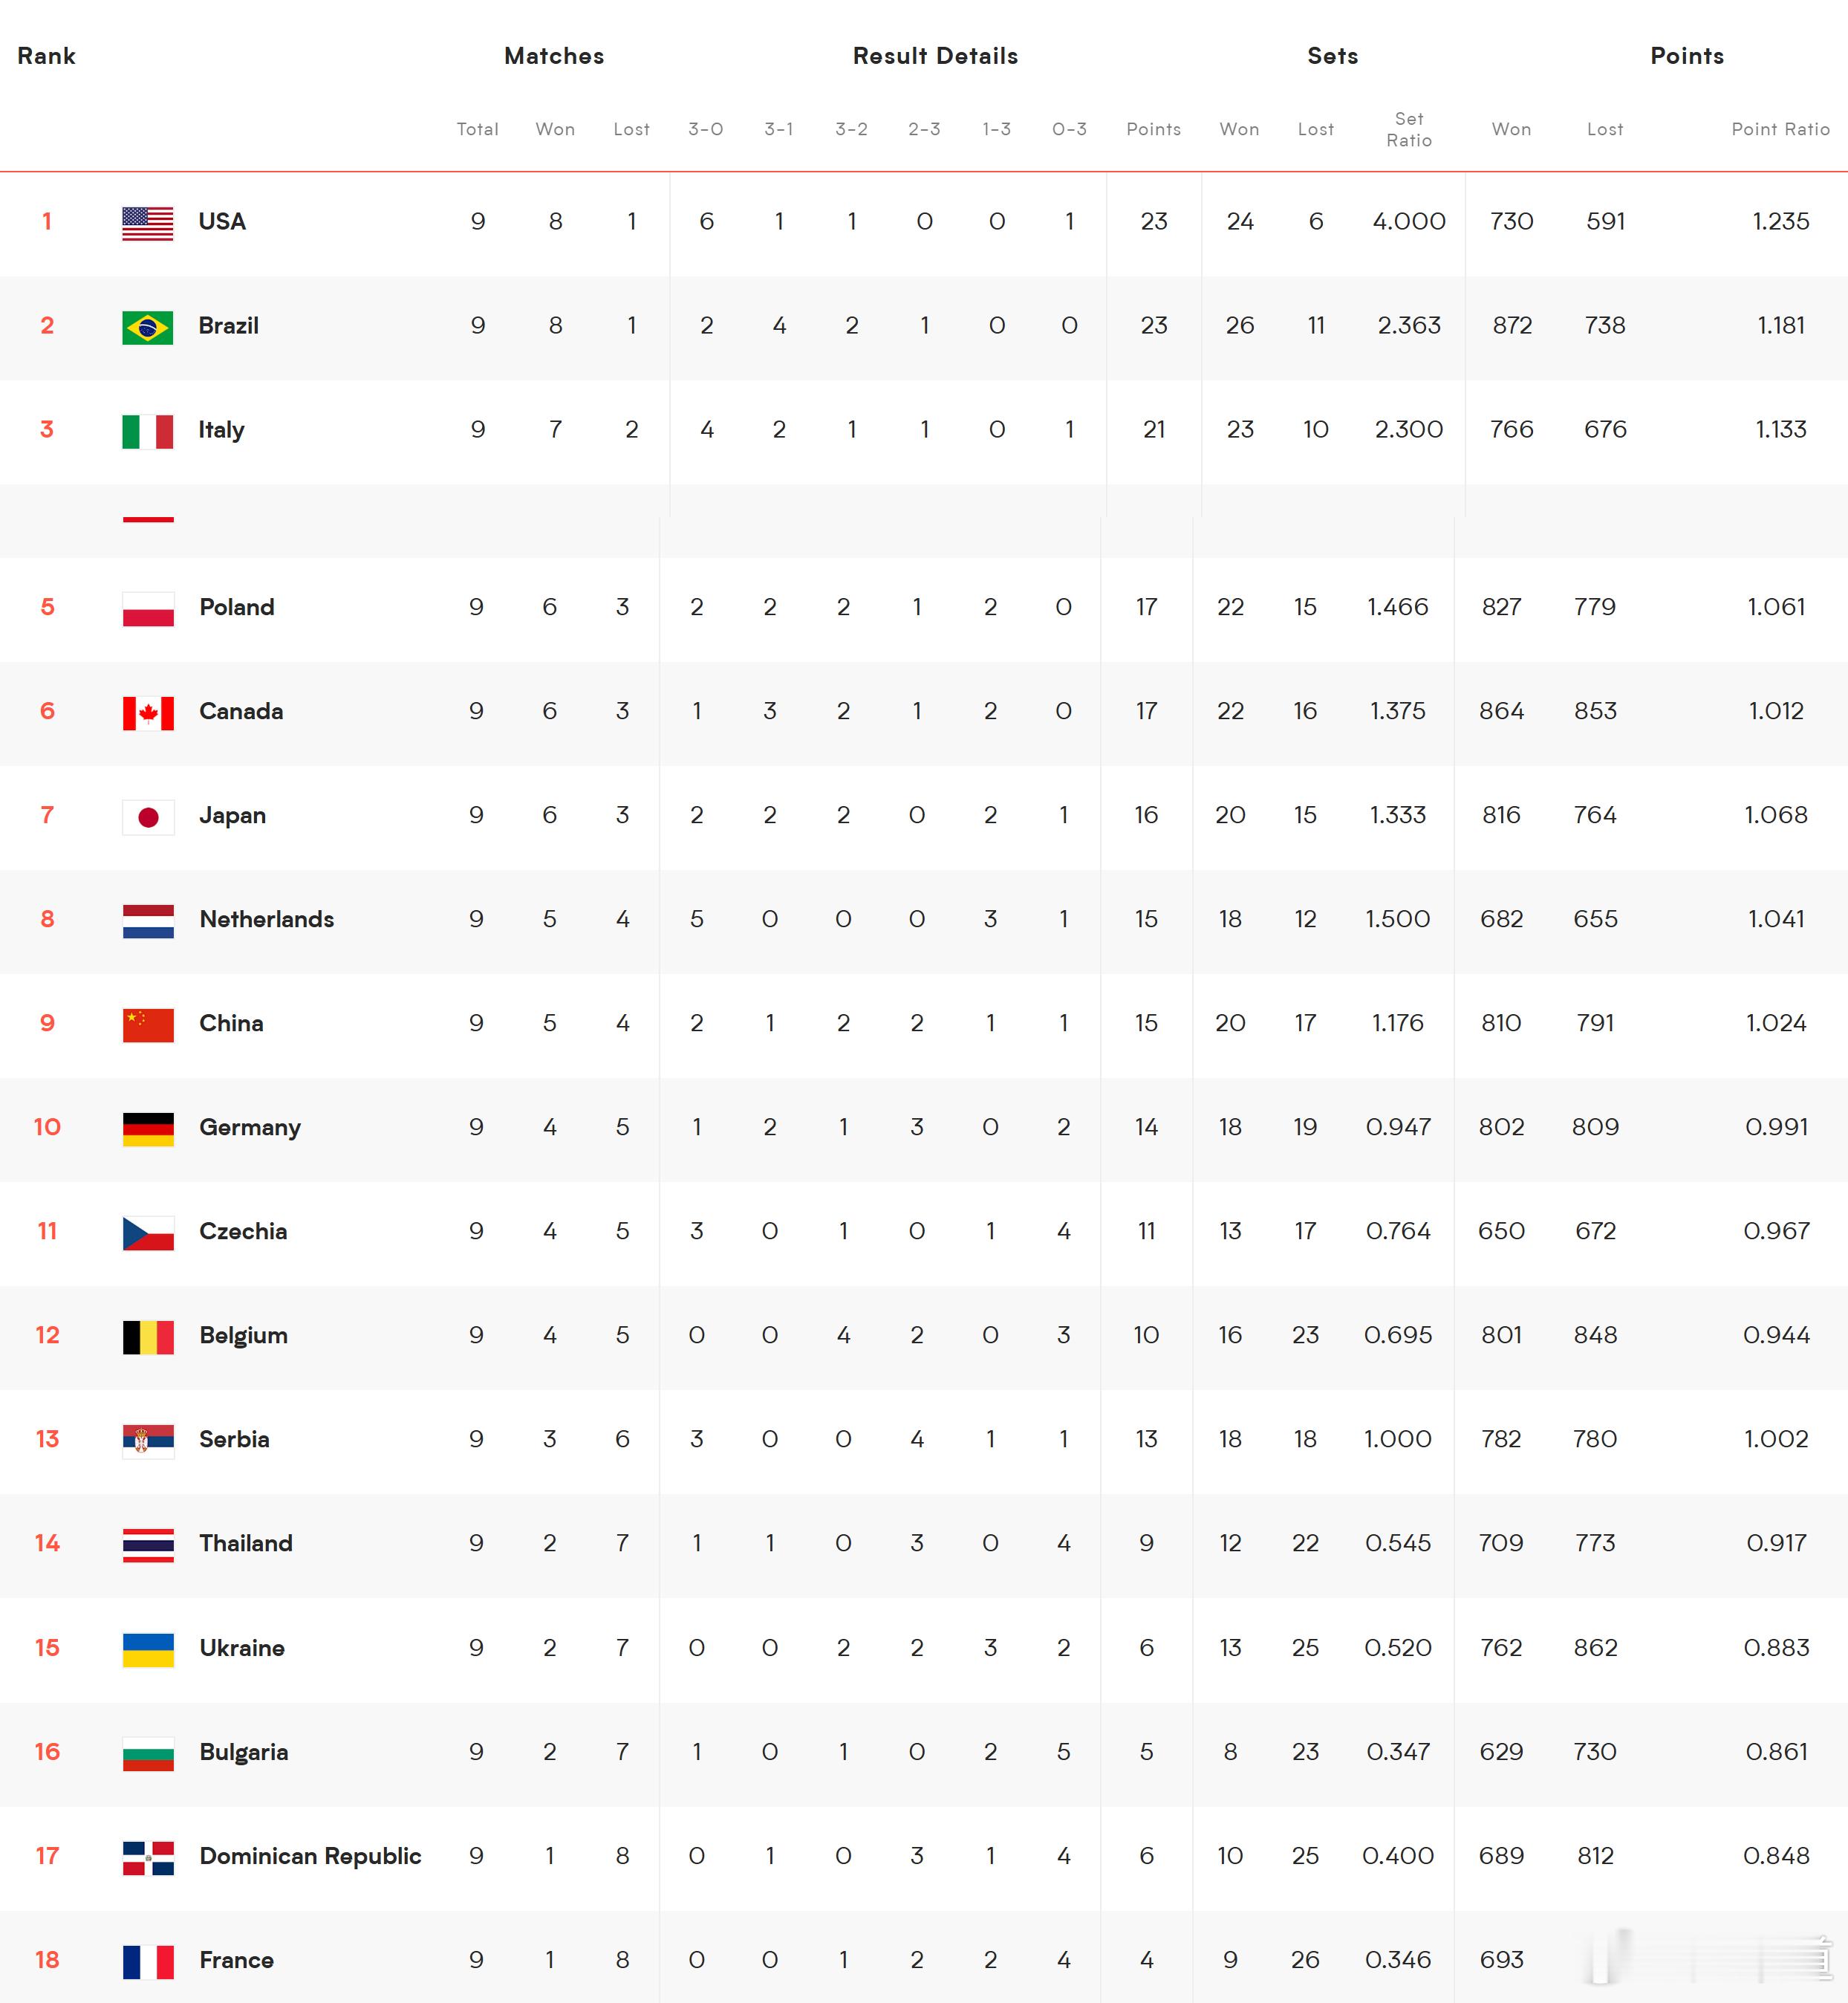This screenshot has width=1848, height=2003.
Task: Select the Germany flag icon
Action: tap(148, 1129)
